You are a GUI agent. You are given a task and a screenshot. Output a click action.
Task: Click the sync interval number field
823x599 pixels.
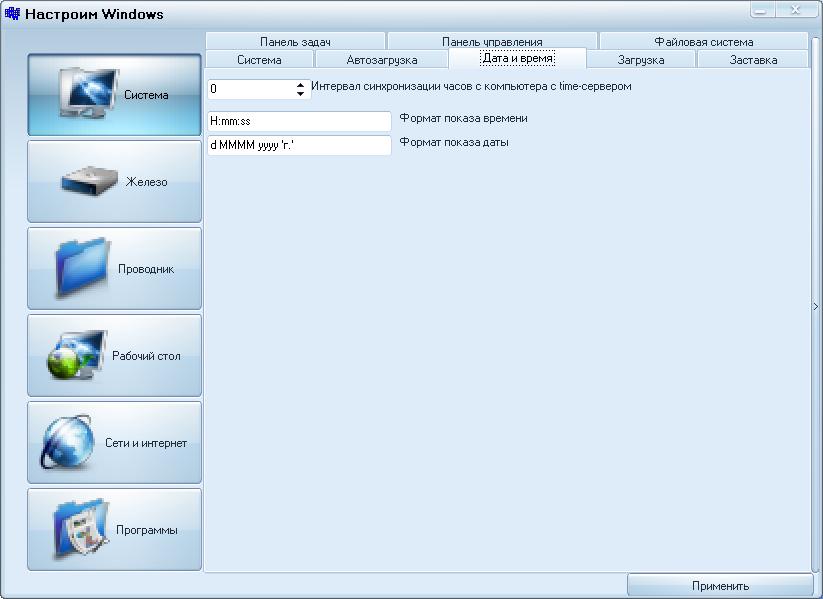click(251, 89)
